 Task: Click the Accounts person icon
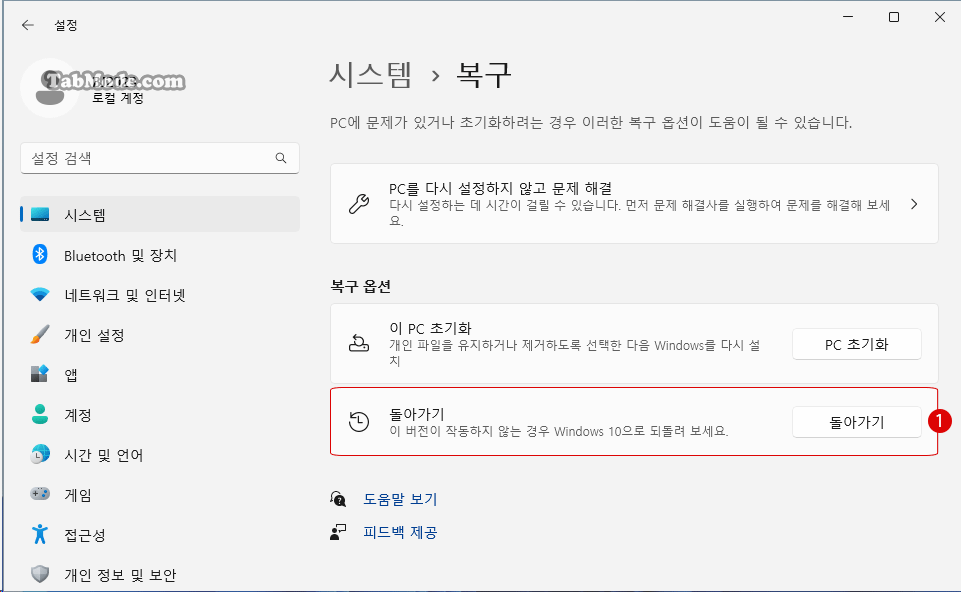[x=40, y=414]
